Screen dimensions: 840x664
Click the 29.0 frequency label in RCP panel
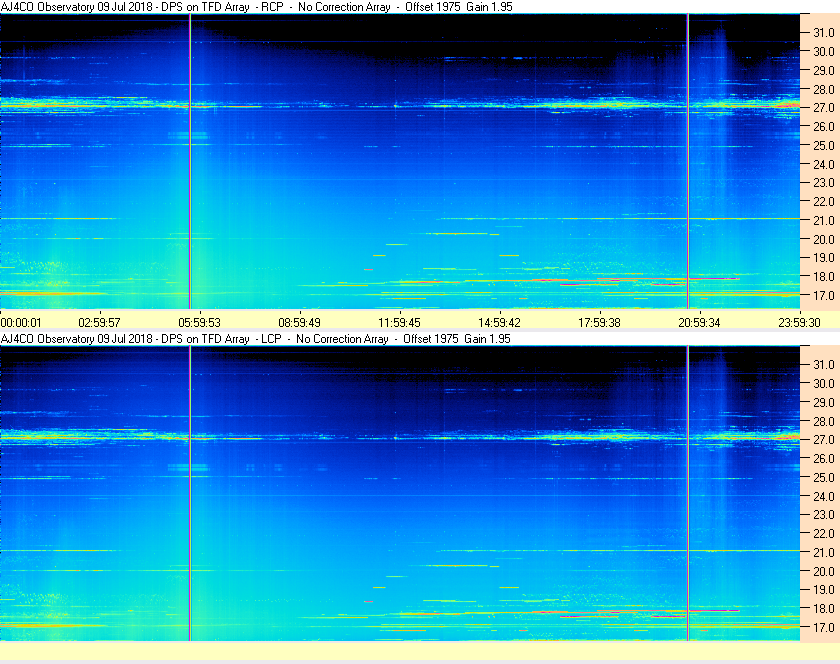click(824, 70)
